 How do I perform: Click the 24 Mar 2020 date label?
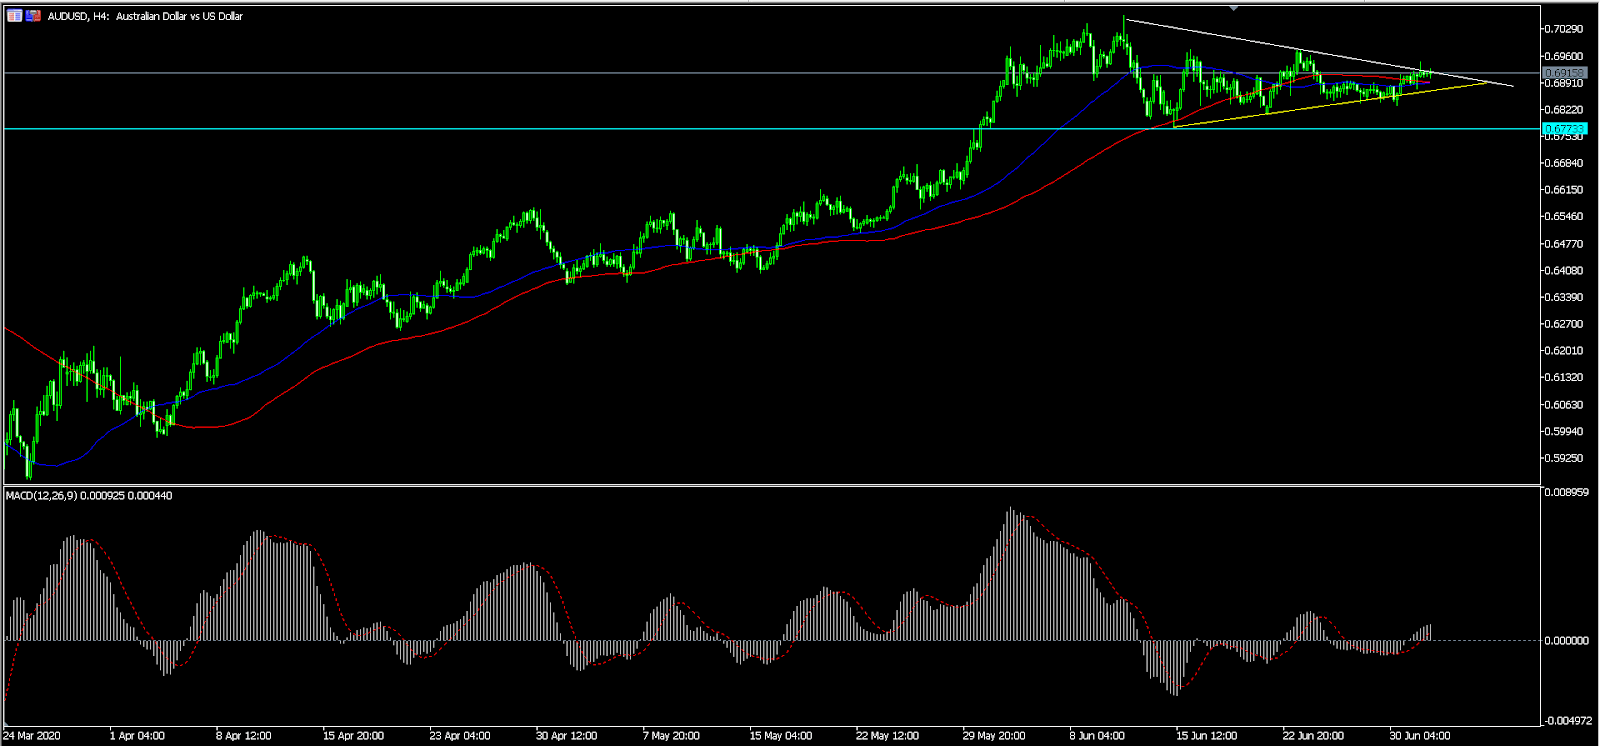[x=32, y=736]
